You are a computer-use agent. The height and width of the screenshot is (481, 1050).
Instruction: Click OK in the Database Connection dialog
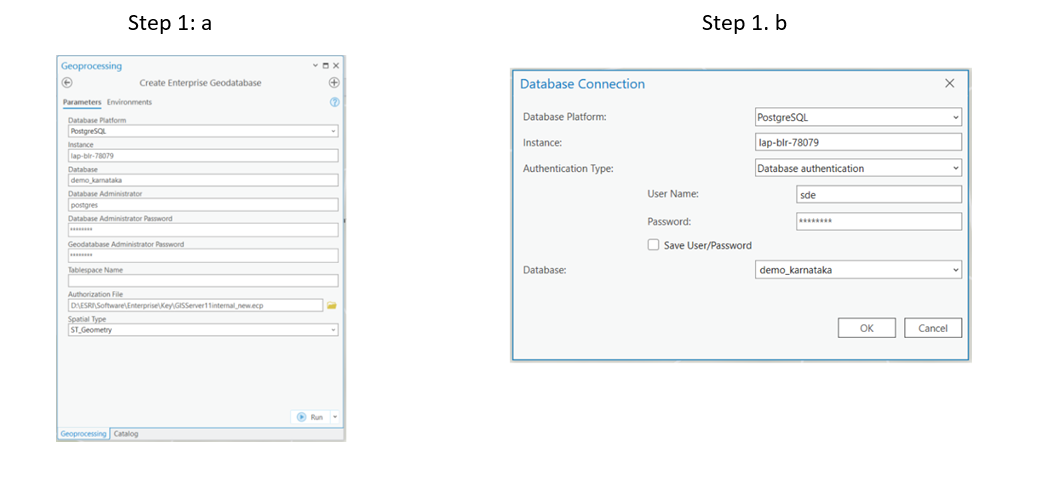click(x=867, y=328)
